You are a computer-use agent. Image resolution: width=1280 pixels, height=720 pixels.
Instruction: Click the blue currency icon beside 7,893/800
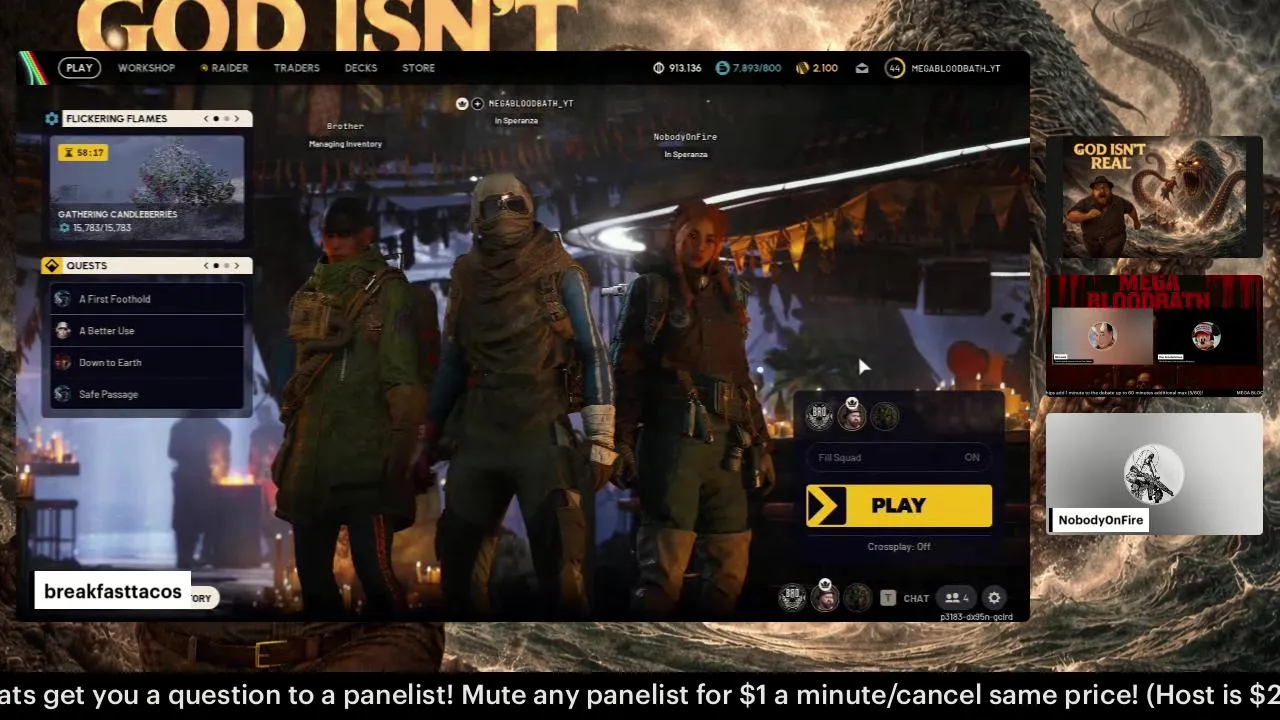[723, 68]
